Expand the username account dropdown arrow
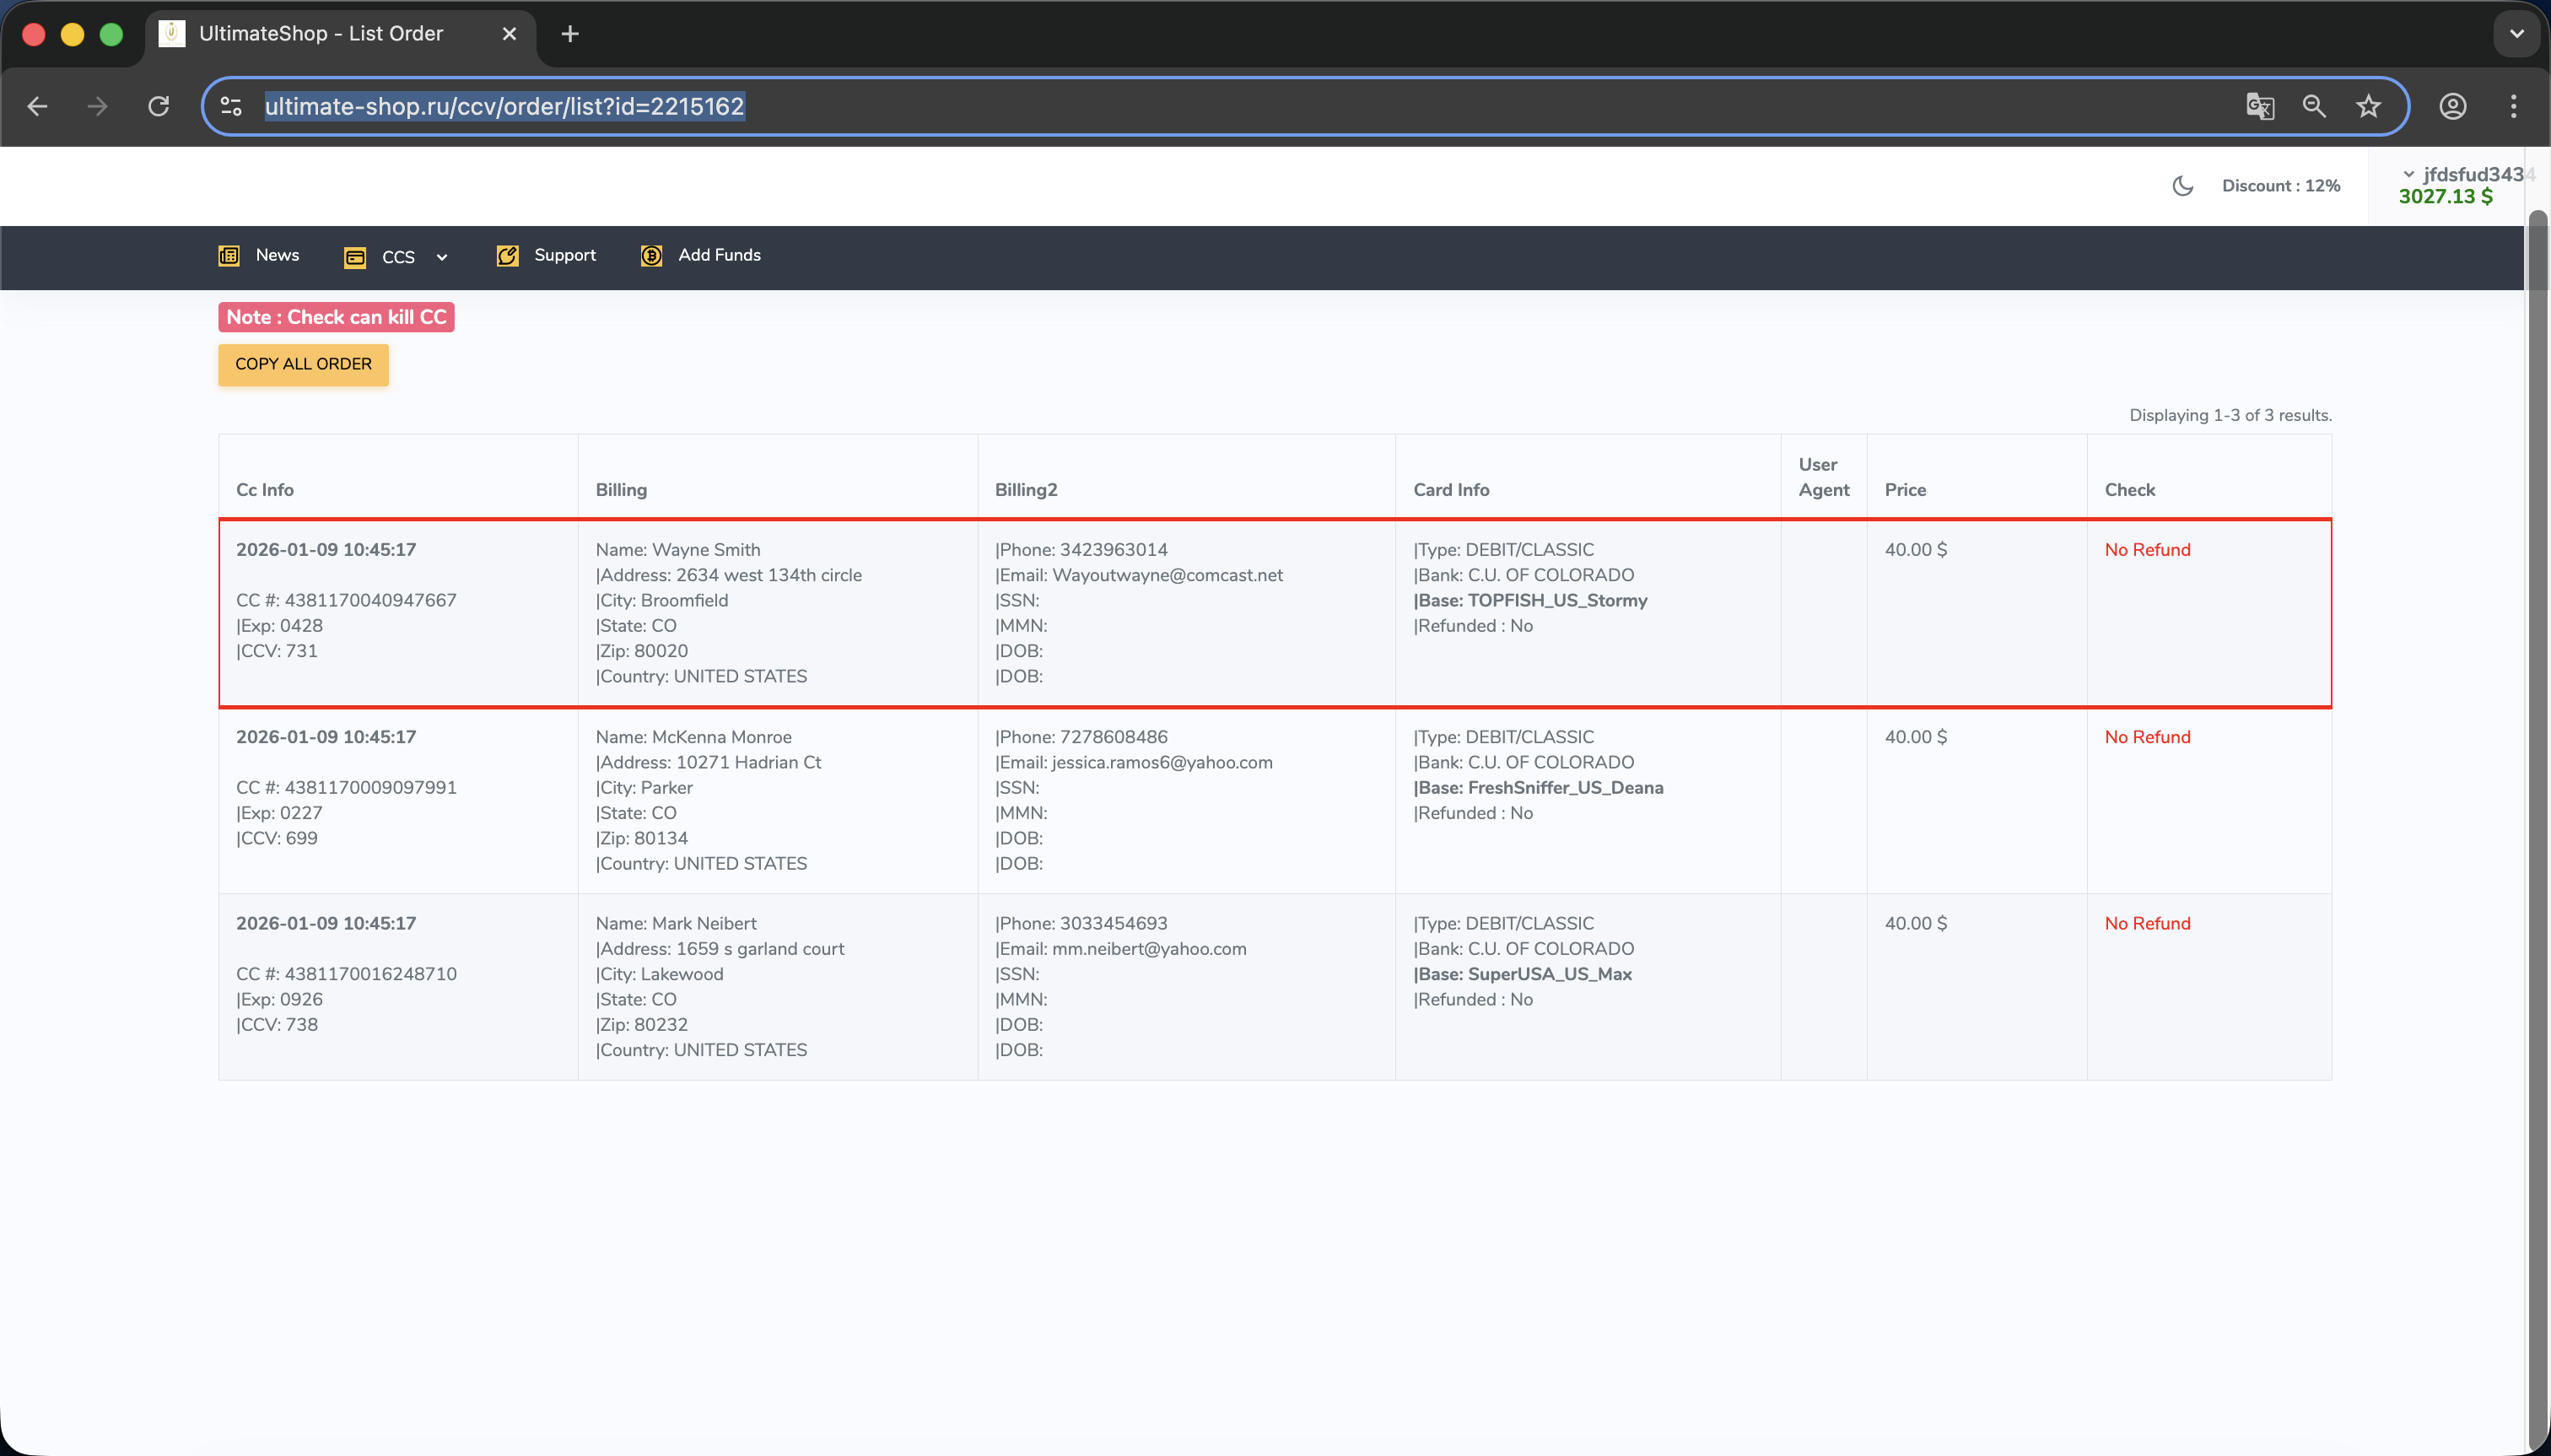The width and height of the screenshot is (2551, 1456). (x=2408, y=174)
